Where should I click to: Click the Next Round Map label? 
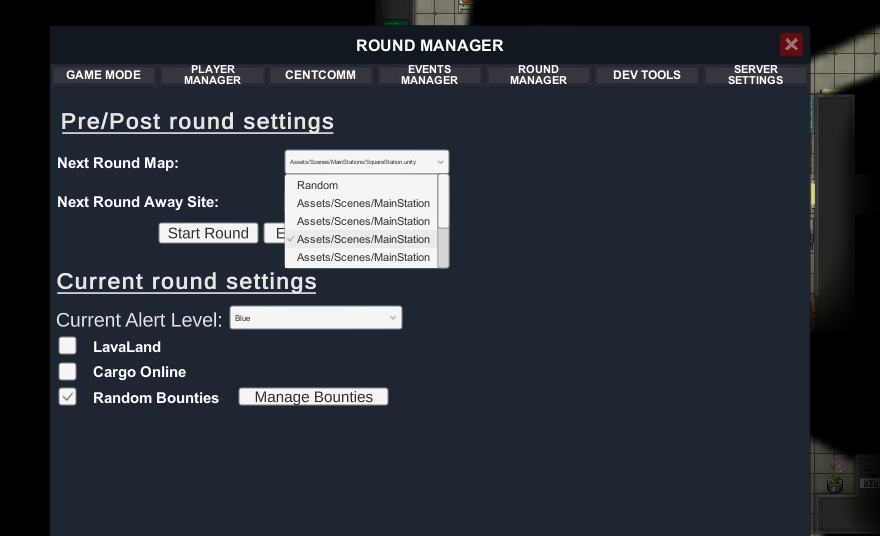click(x=118, y=163)
